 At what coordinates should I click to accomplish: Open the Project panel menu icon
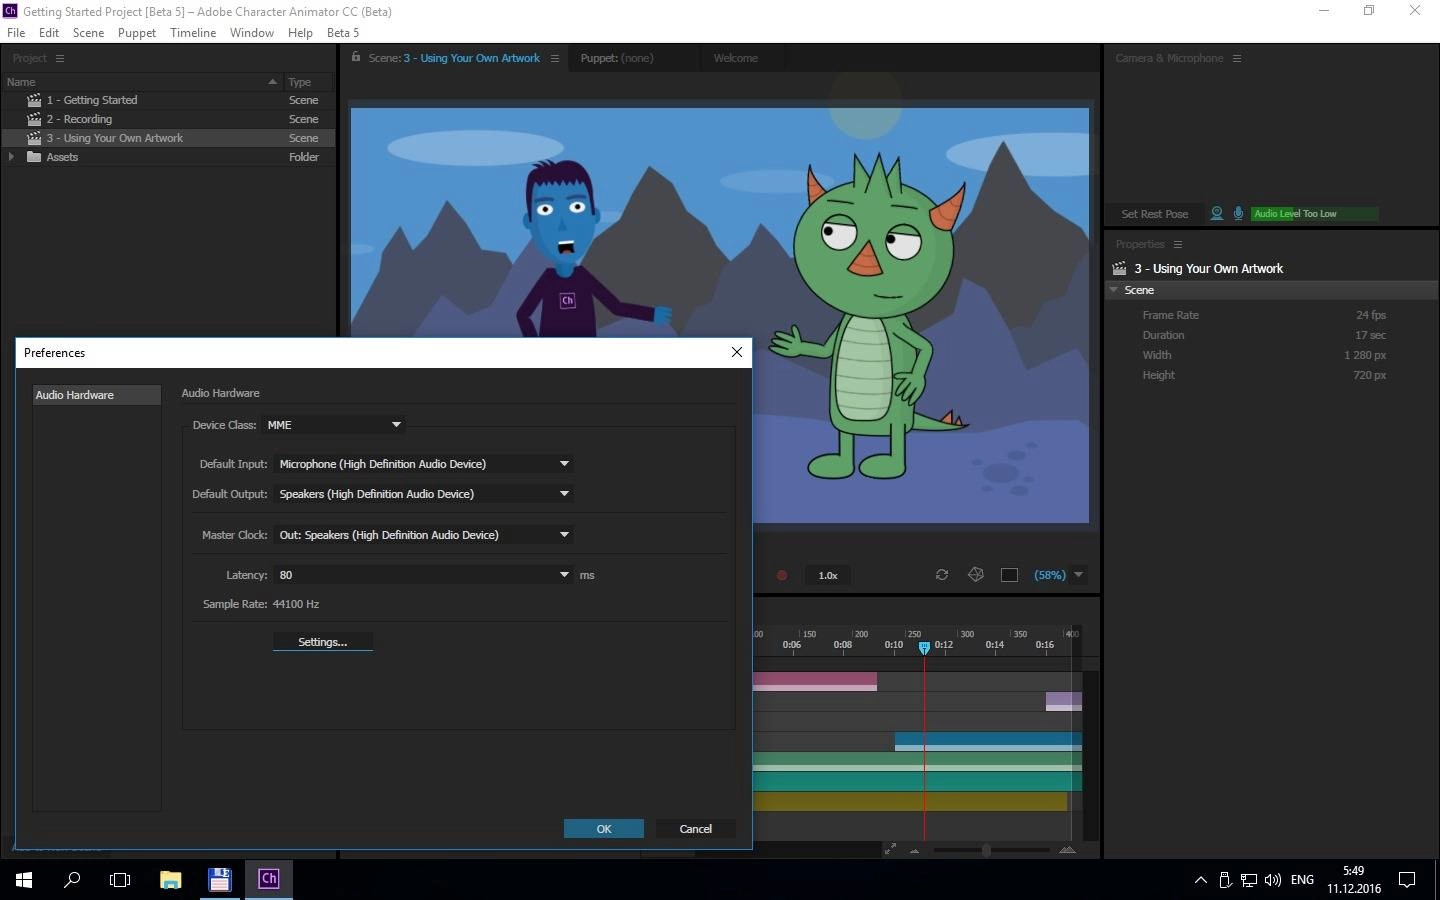(x=60, y=58)
